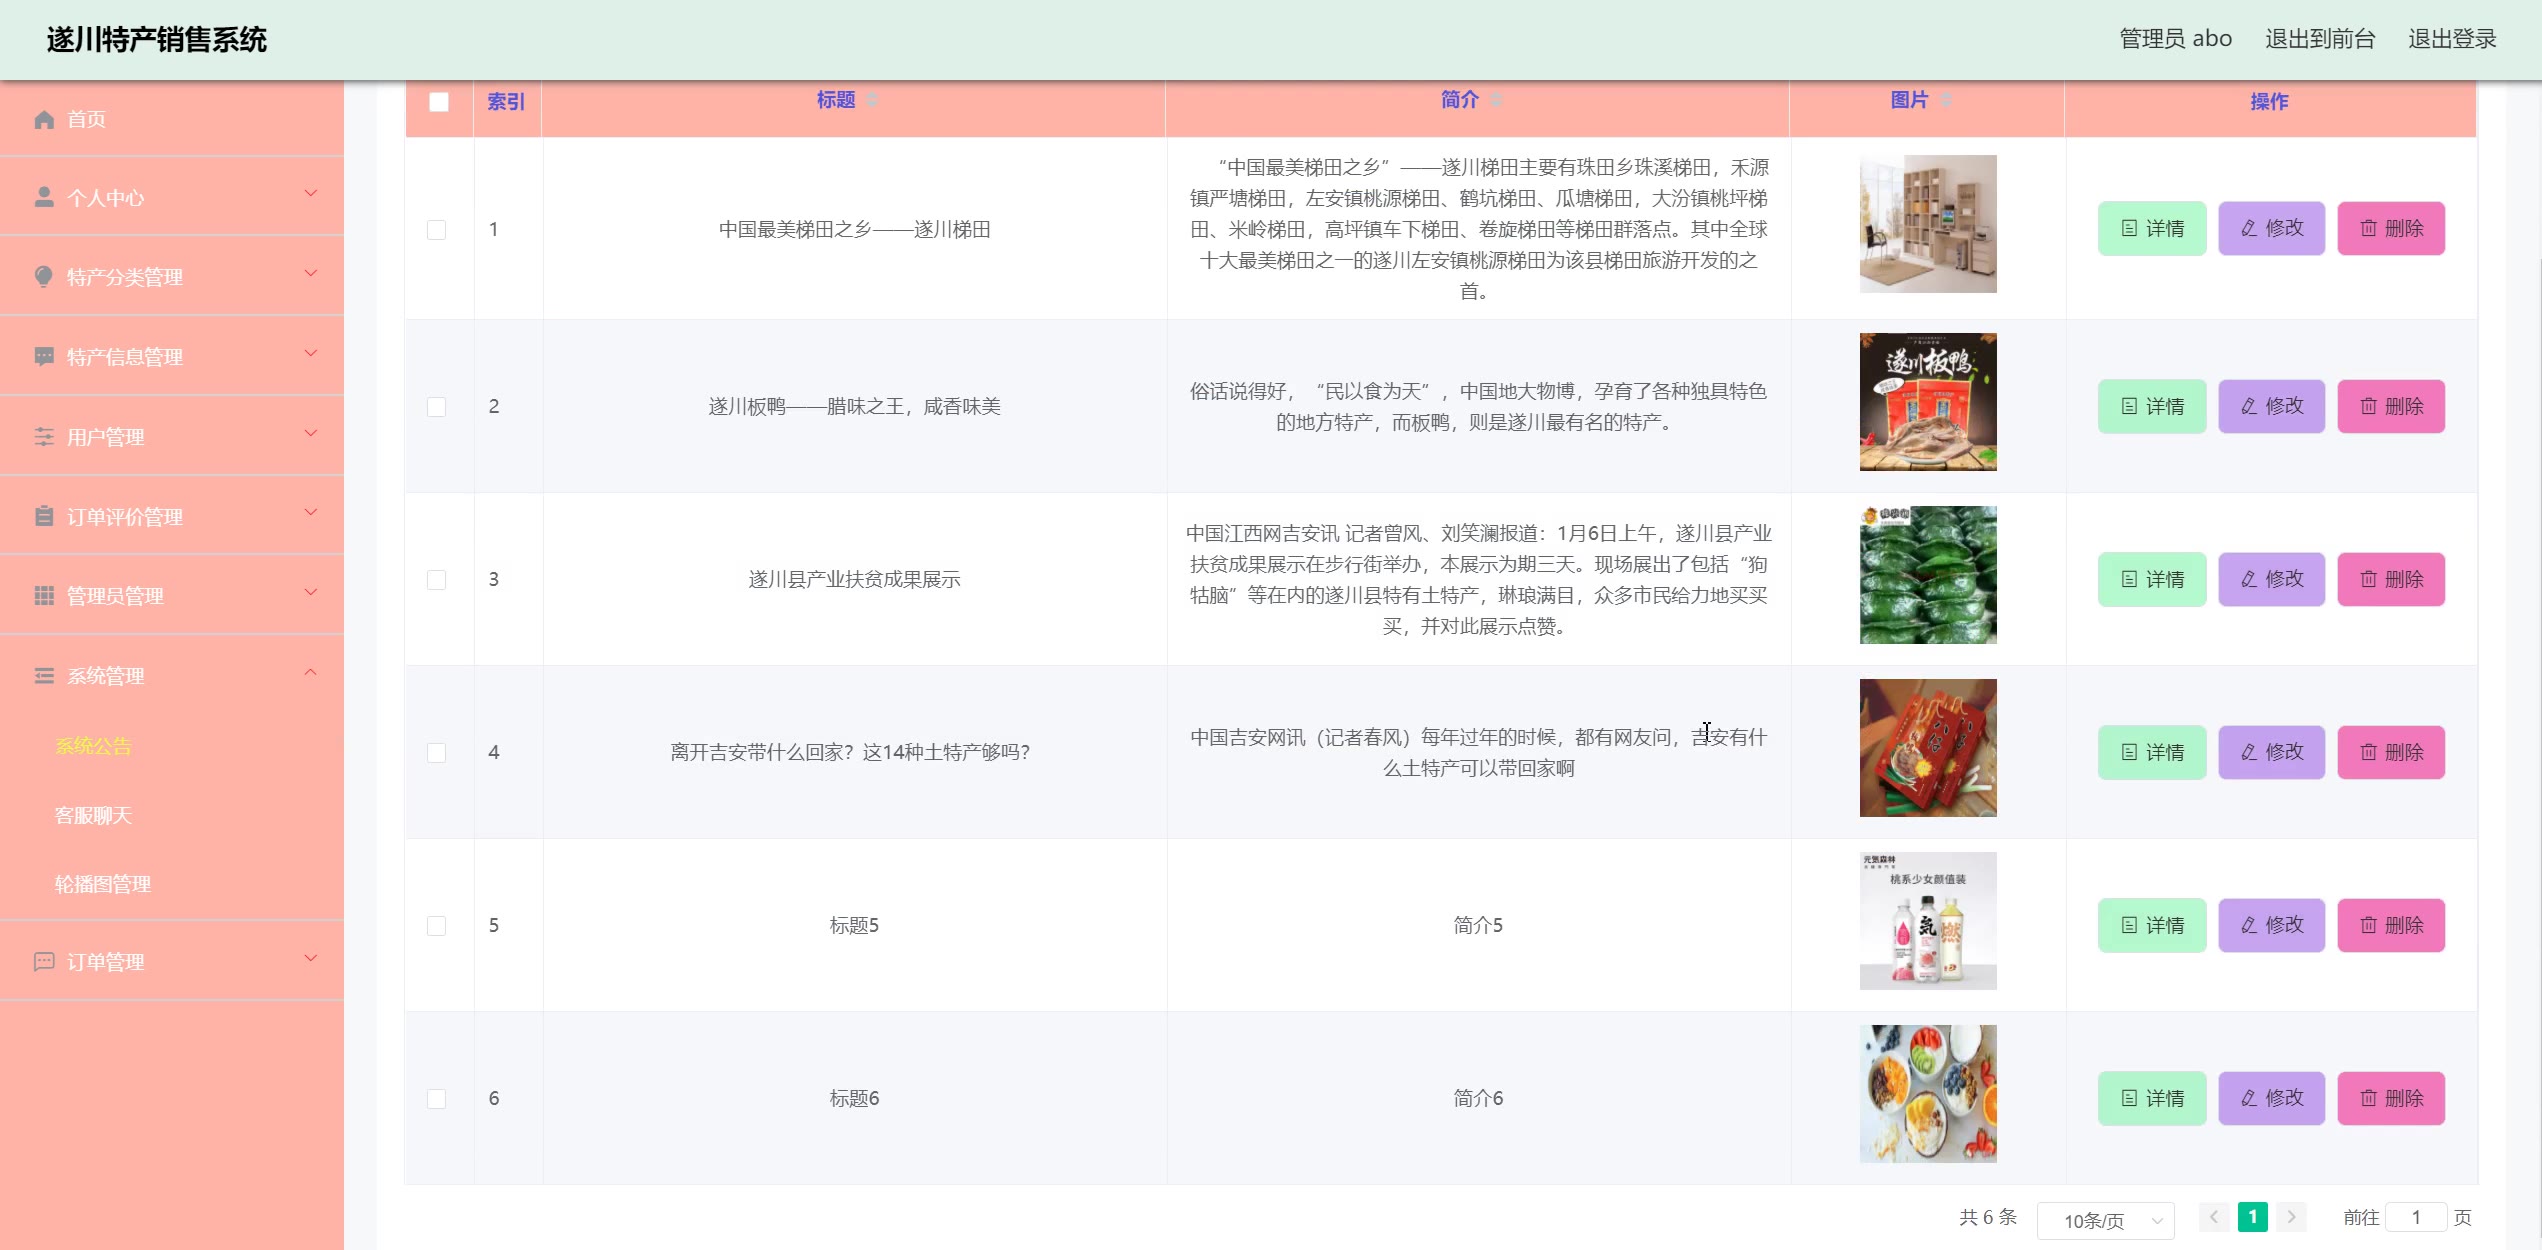Select the checkbox for row 5 标题5

(x=437, y=926)
